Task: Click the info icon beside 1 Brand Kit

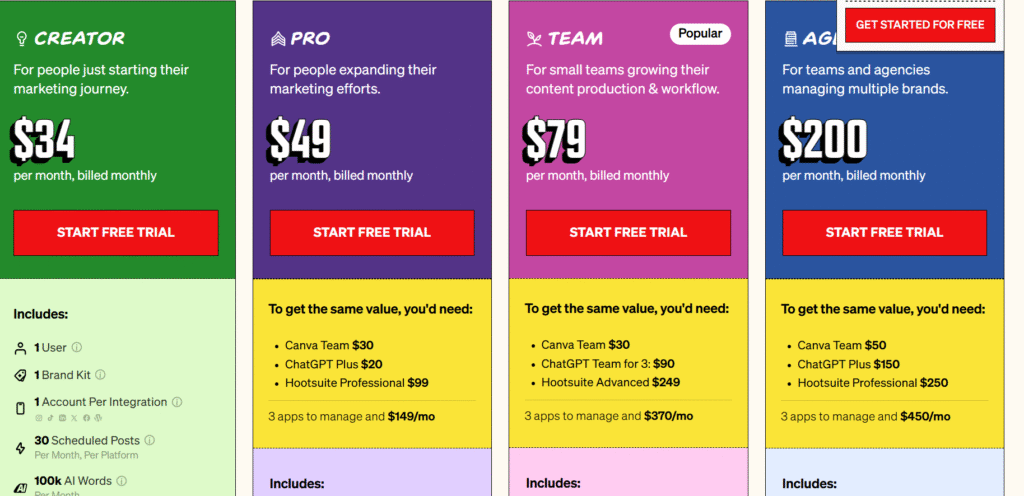Action: coord(101,375)
